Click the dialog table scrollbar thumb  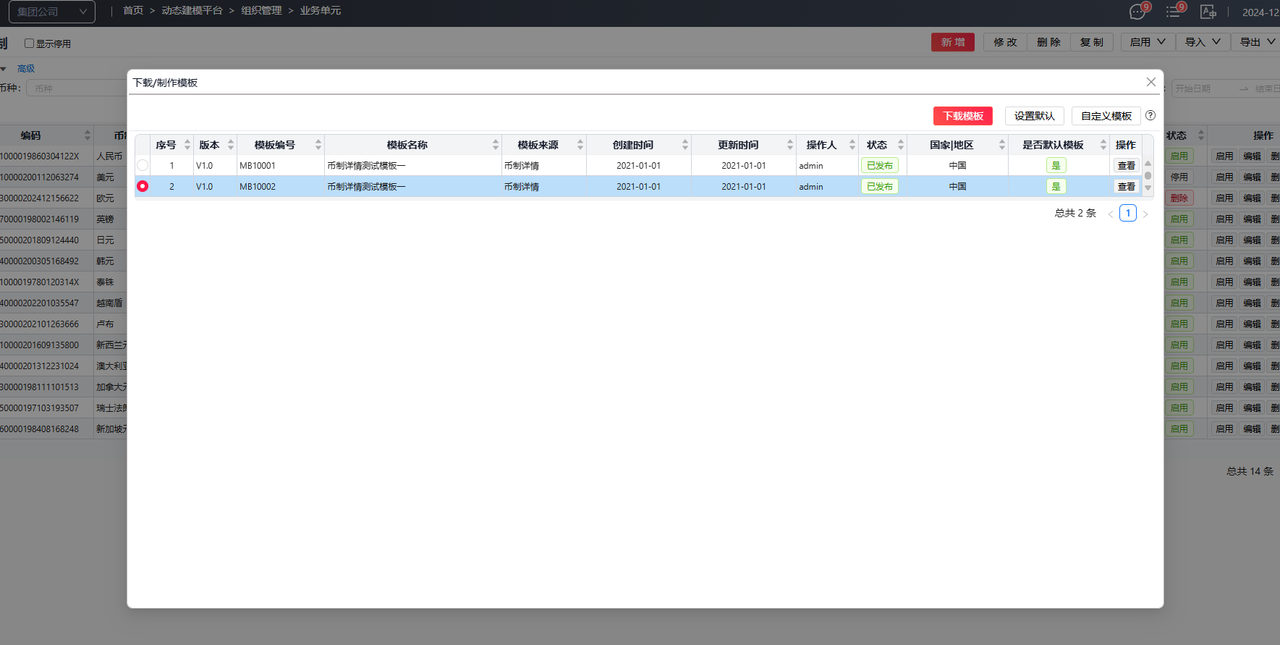pyautogui.click(x=1148, y=175)
